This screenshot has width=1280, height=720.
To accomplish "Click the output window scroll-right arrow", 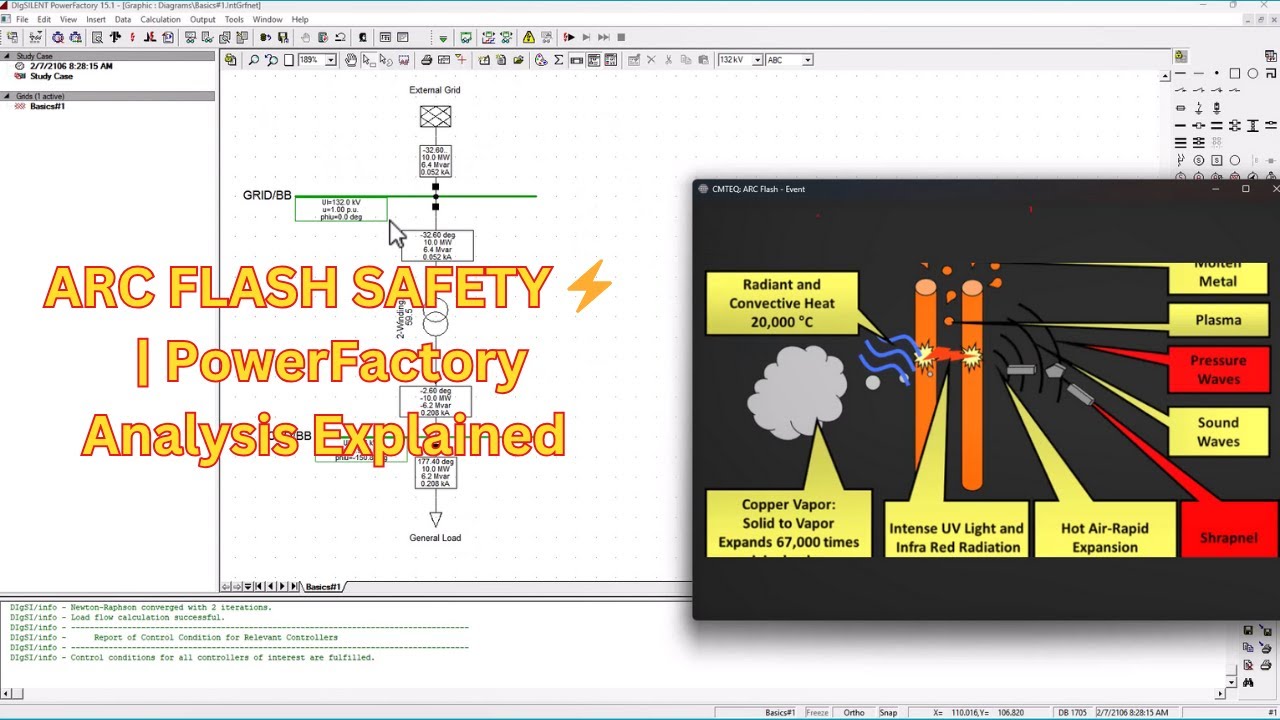I will 1220,693.
